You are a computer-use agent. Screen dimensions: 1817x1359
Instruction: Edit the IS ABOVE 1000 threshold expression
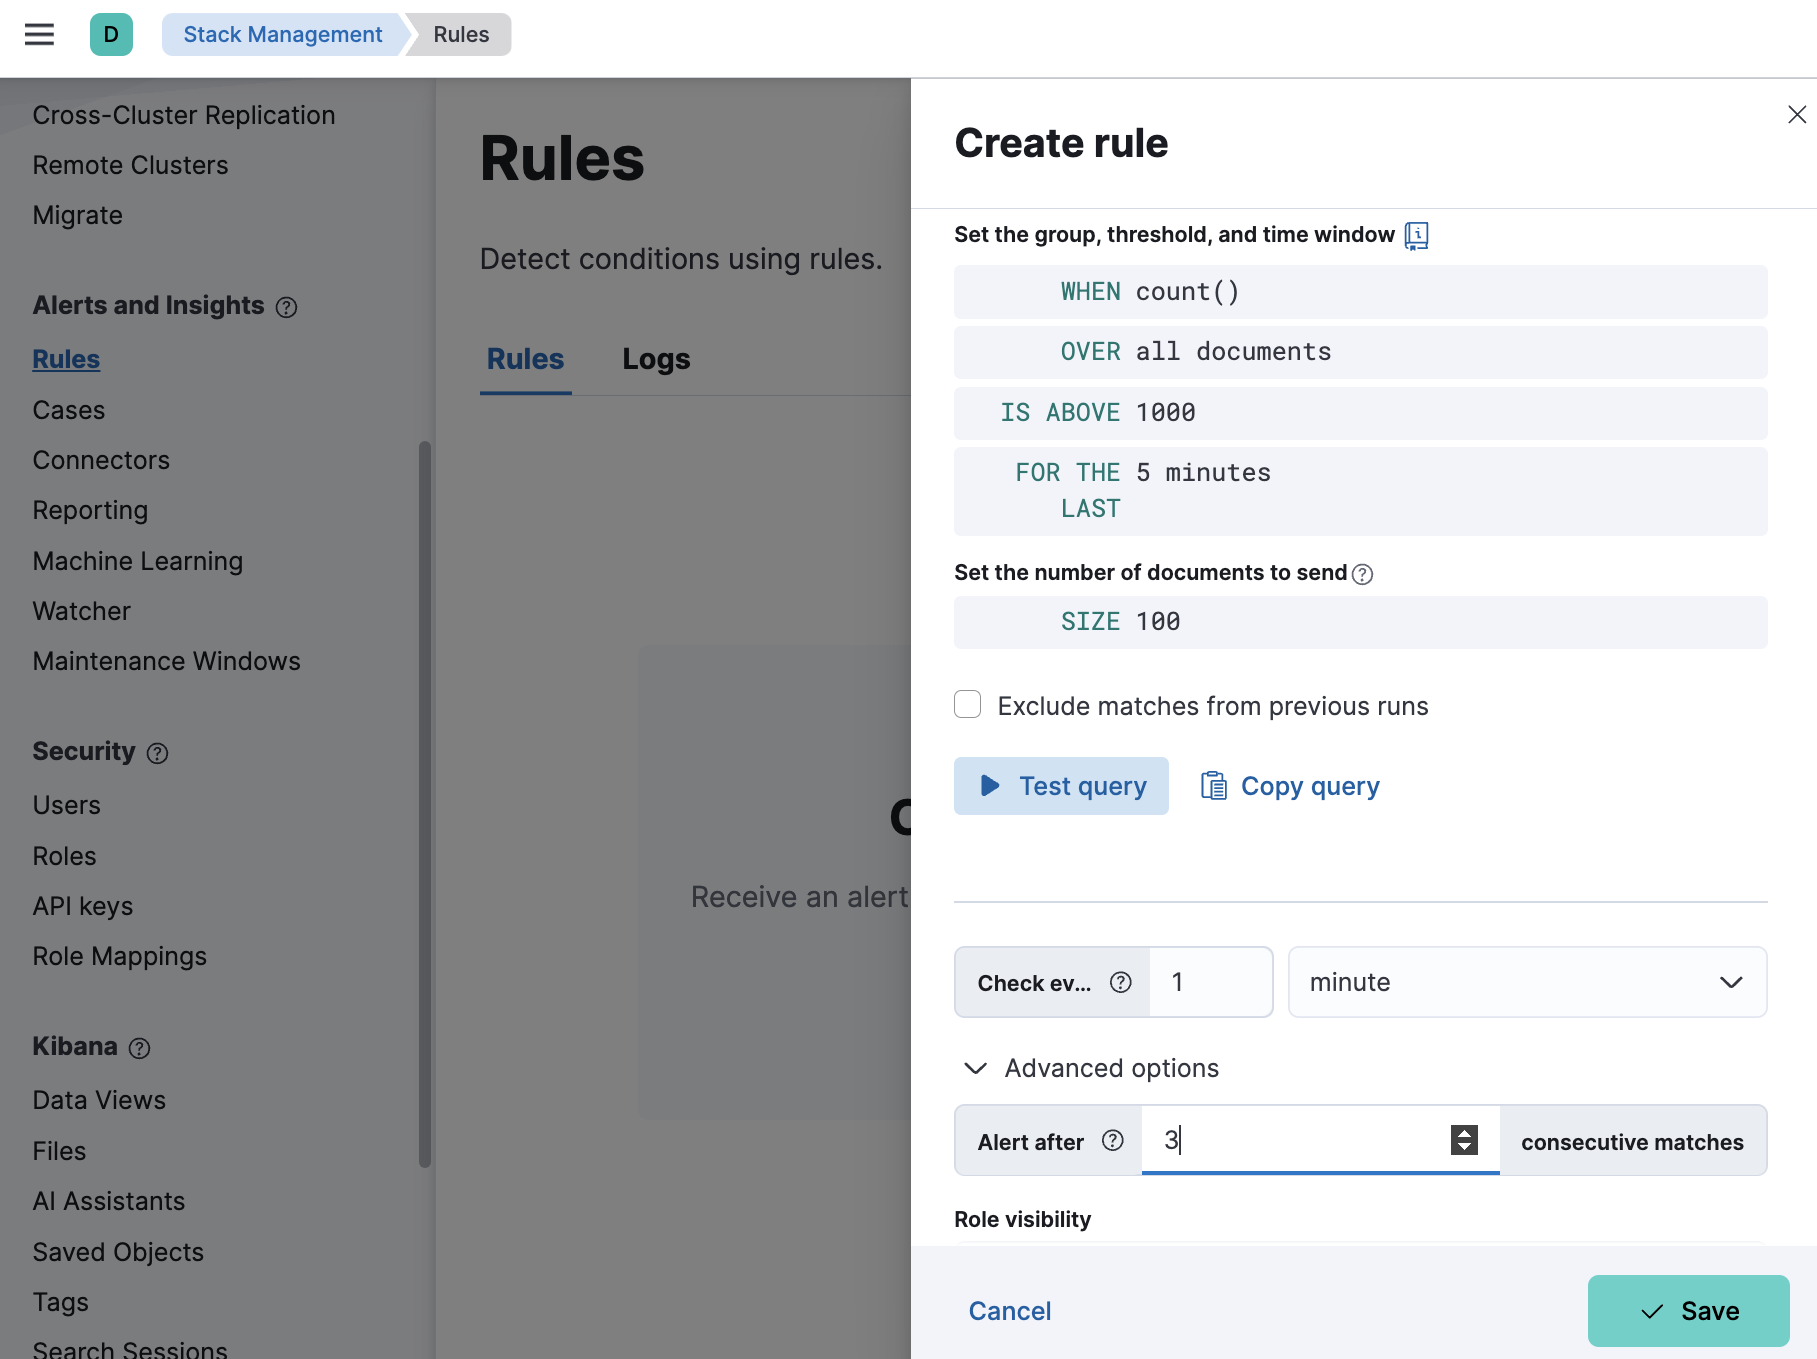click(1098, 413)
